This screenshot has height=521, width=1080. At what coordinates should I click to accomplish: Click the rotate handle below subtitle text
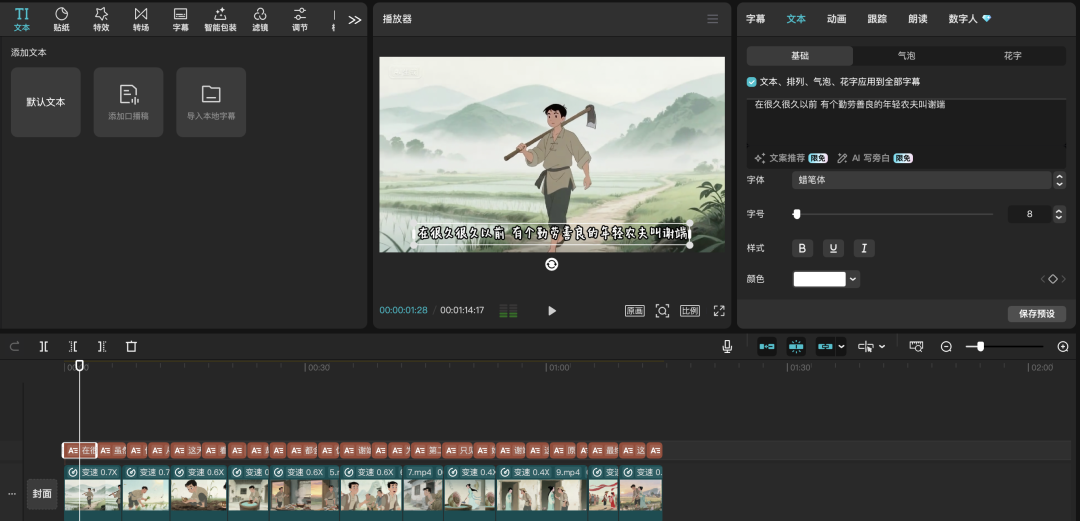click(551, 264)
